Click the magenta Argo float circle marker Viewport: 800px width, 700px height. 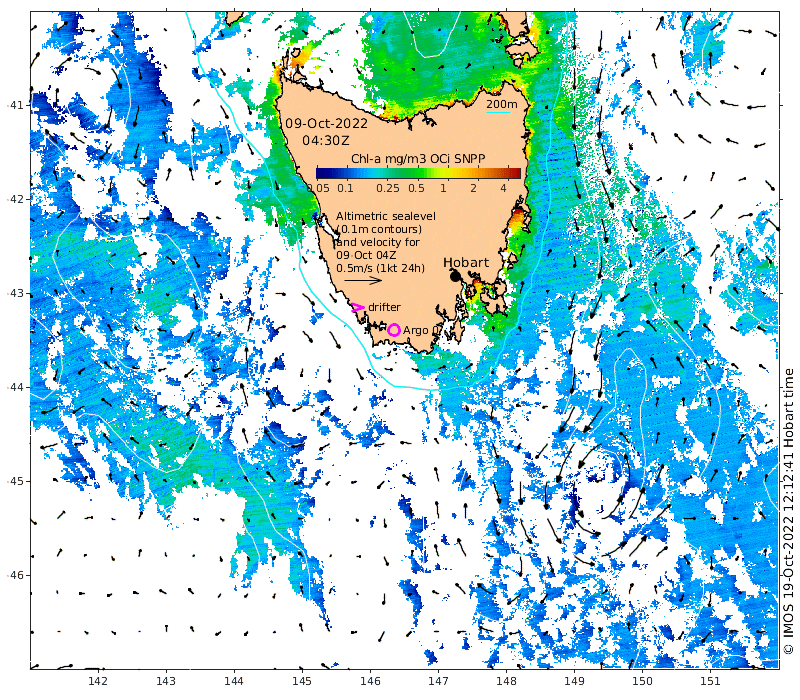click(x=393, y=330)
